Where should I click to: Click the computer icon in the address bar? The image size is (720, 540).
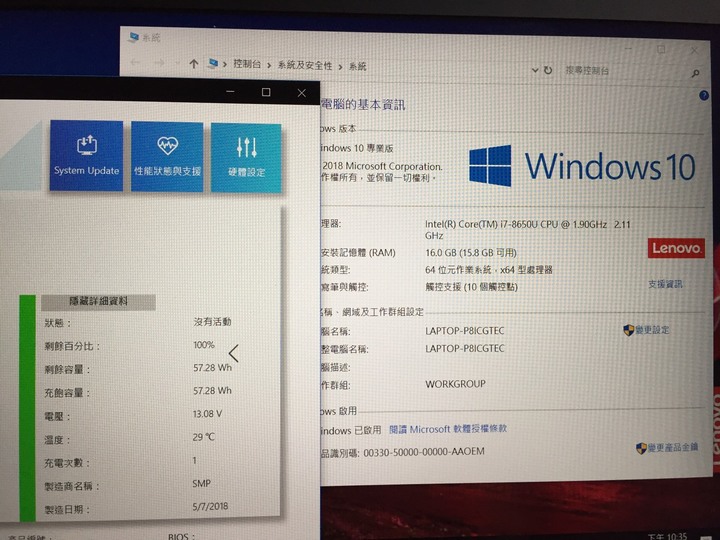(213, 63)
